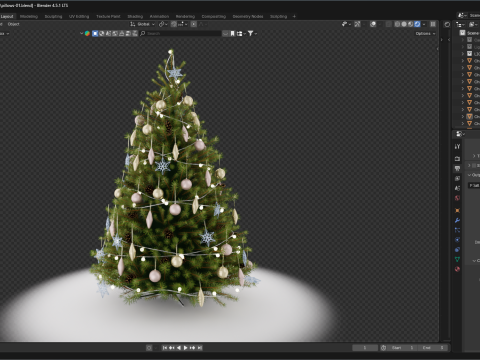This screenshot has height=360, width=480.
Task: Open the Animation workspace tab
Action: pyautogui.click(x=159, y=16)
